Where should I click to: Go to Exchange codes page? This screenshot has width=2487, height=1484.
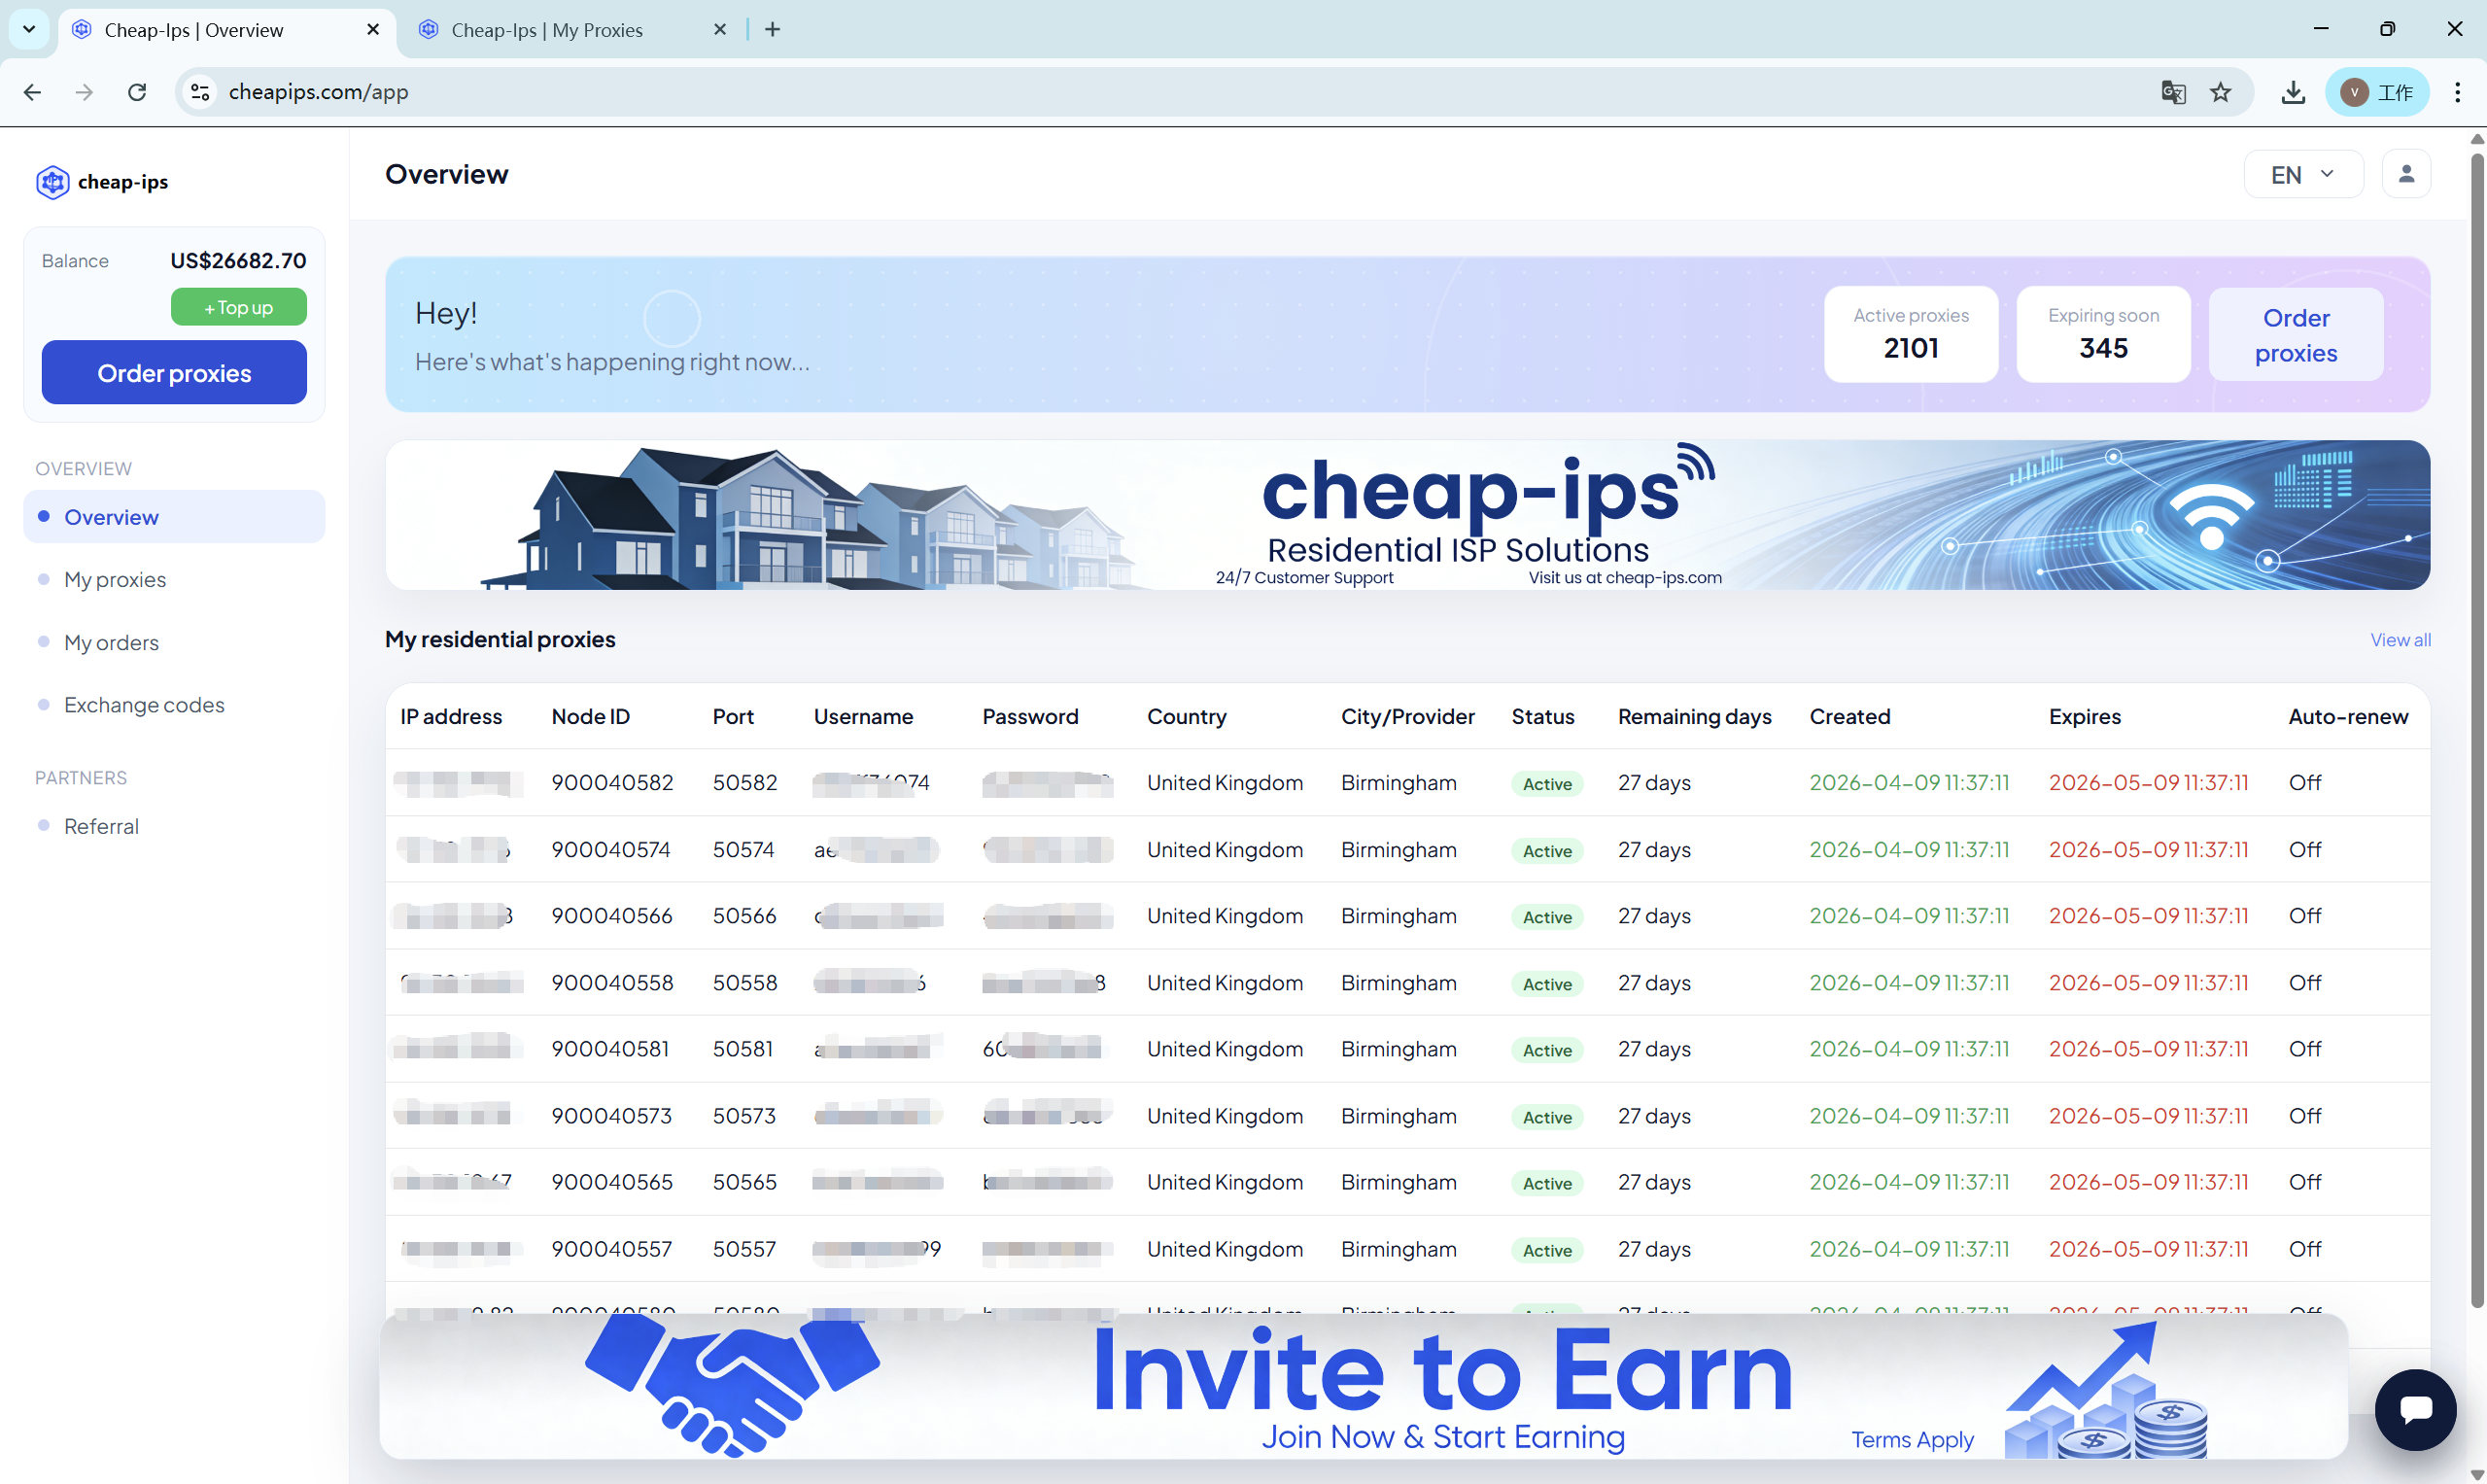144,705
